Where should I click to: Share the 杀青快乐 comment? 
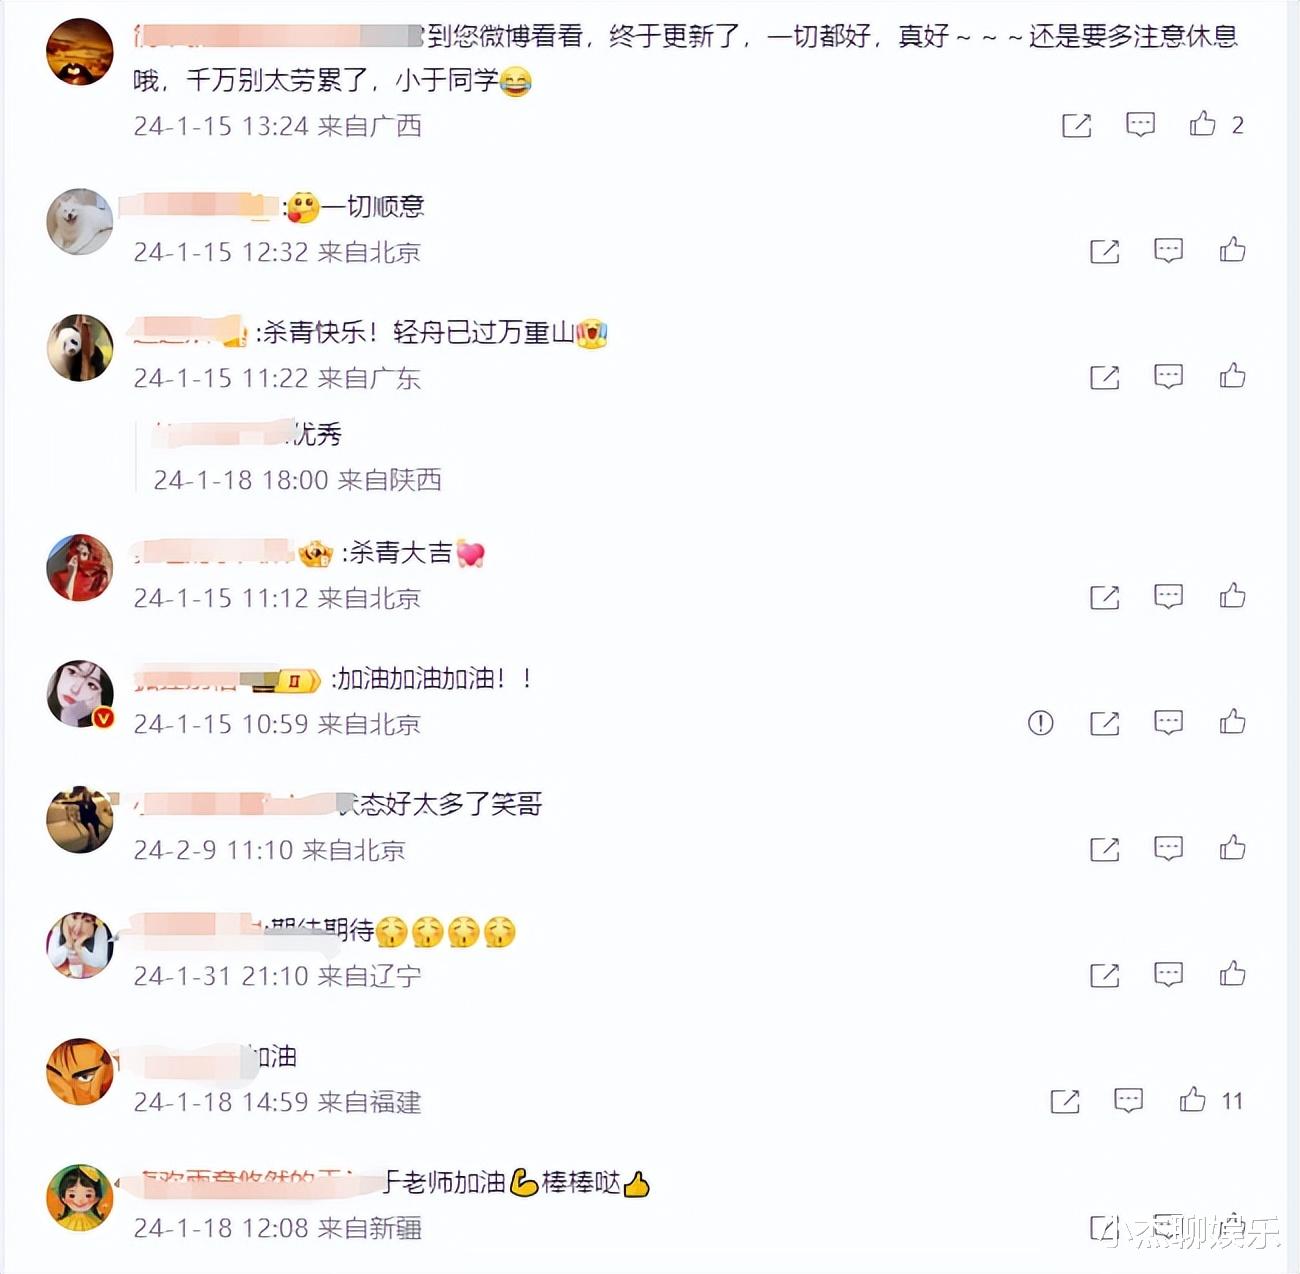1104,377
